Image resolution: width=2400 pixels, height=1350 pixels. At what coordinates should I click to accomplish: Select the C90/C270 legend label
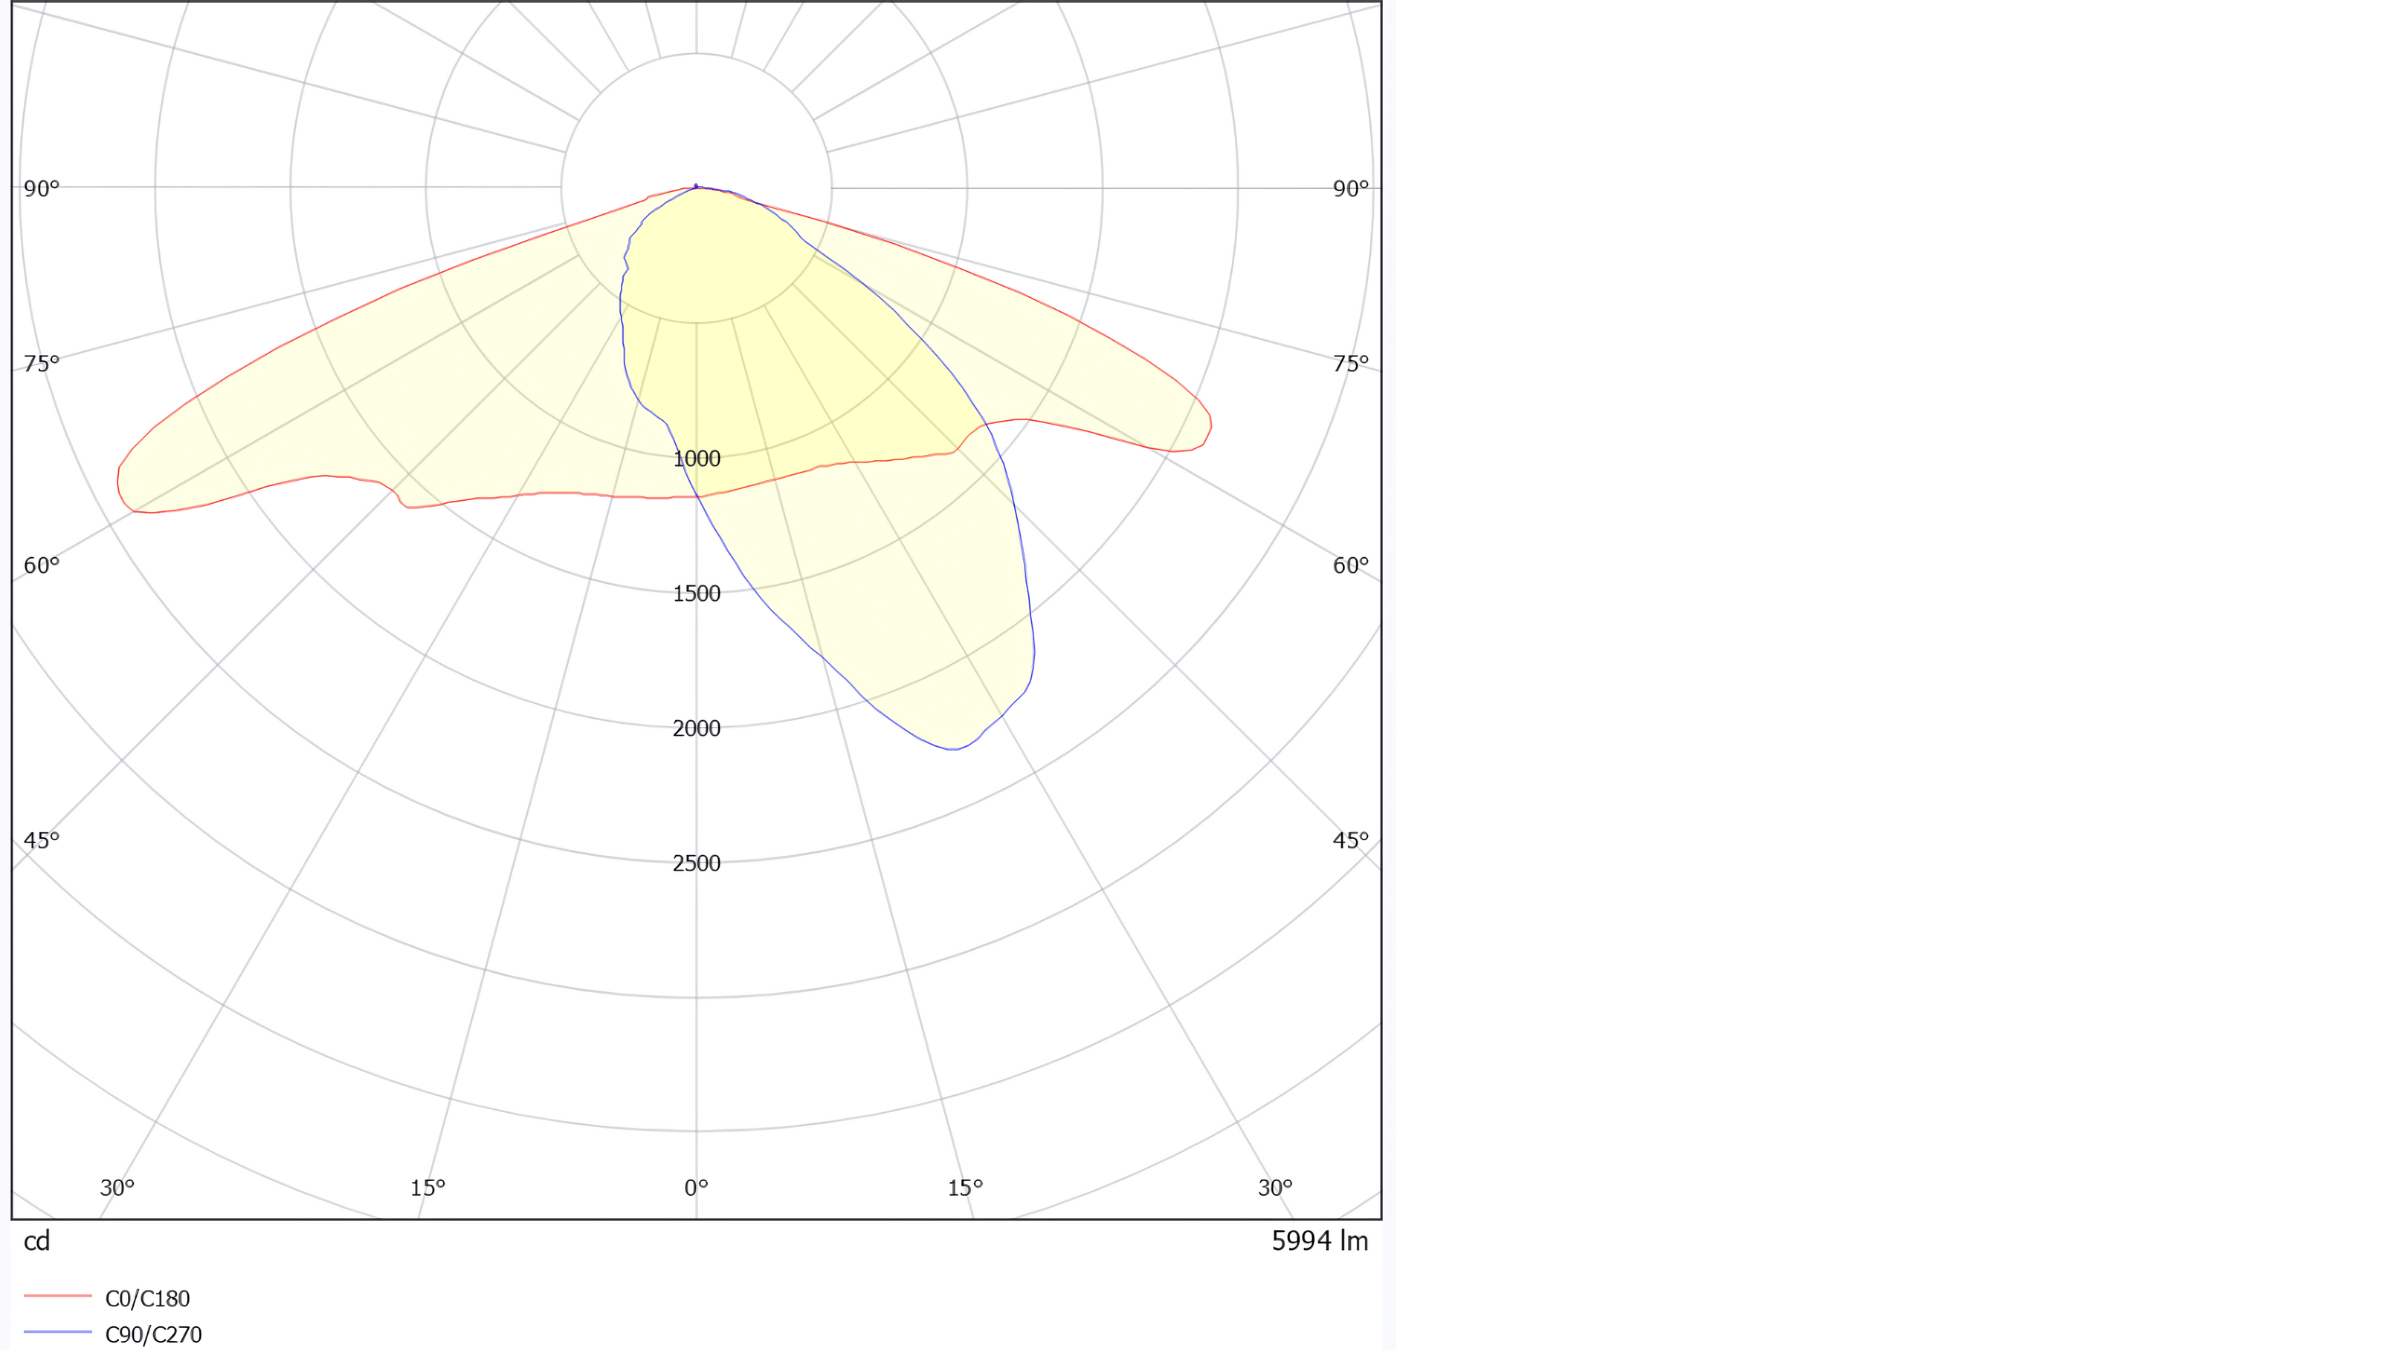pyautogui.click(x=153, y=1334)
